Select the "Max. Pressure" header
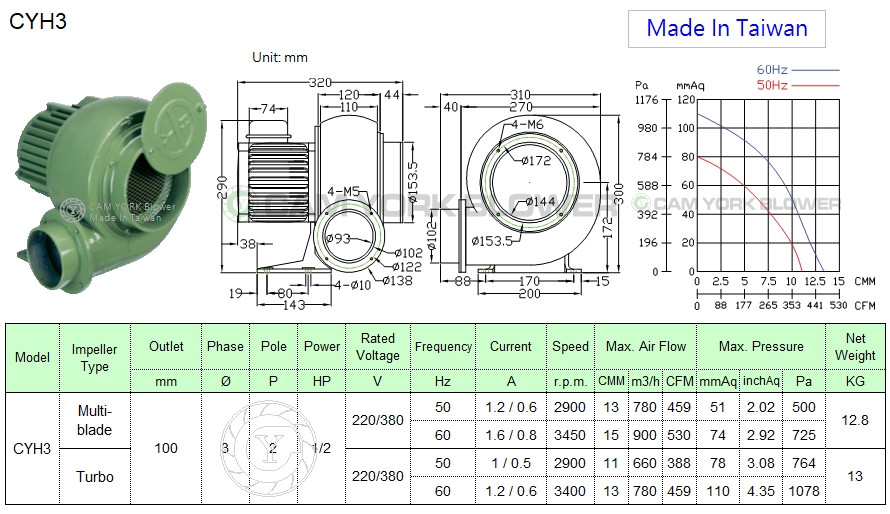The height and width of the screenshot is (514, 890). pyautogui.click(x=761, y=347)
